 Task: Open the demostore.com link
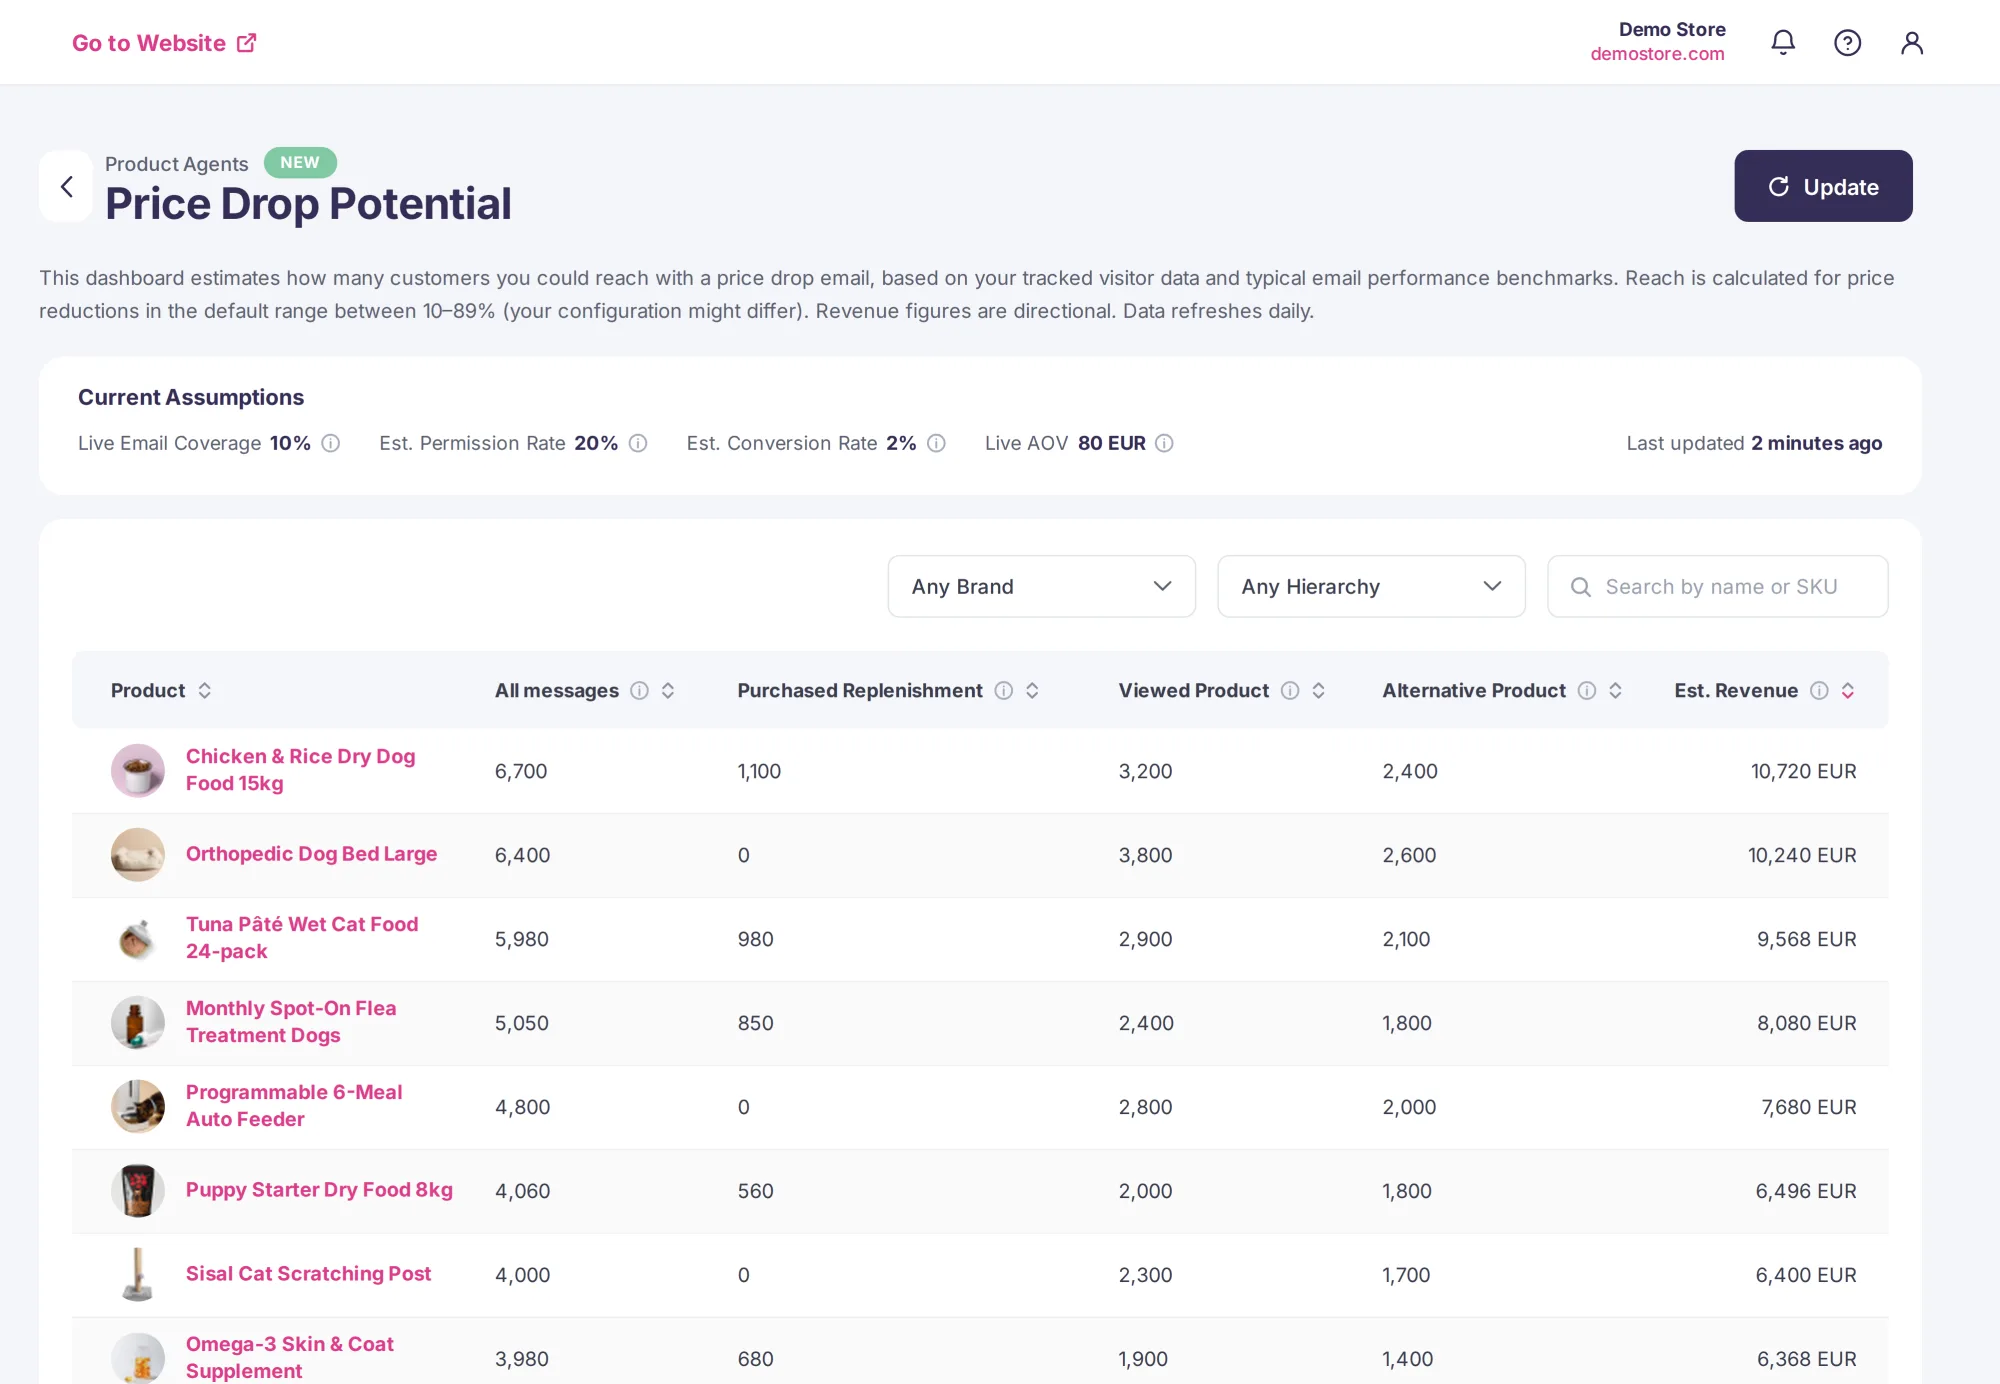(1657, 54)
